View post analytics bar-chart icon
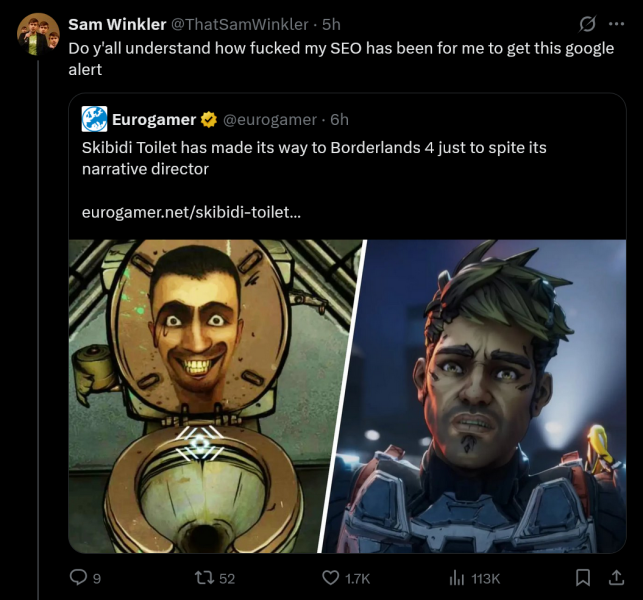 click(x=457, y=577)
